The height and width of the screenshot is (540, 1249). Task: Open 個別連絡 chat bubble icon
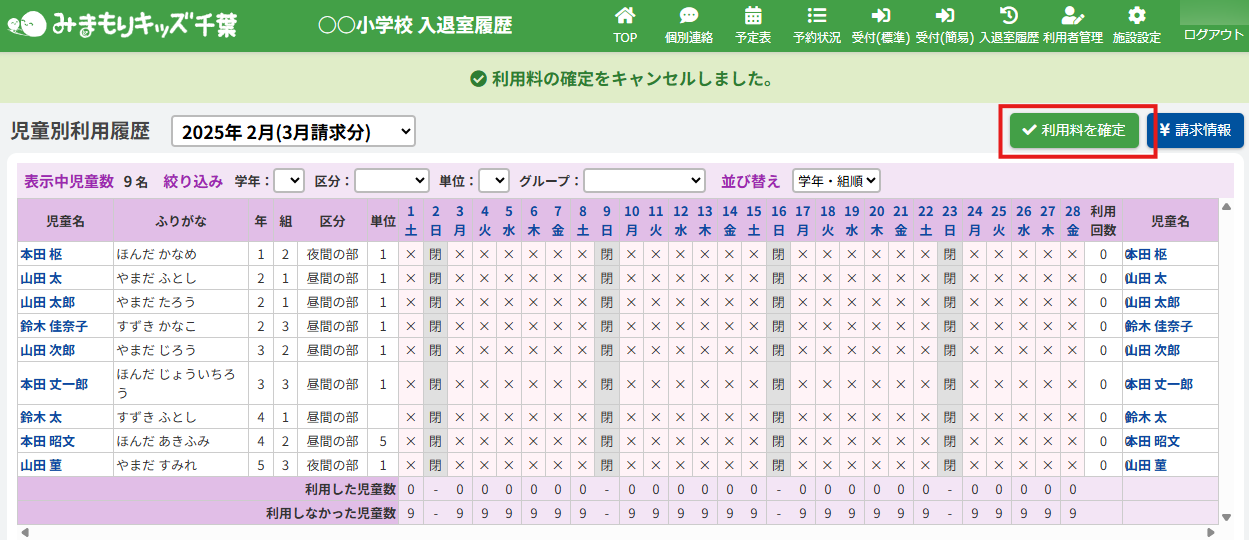pos(688,17)
